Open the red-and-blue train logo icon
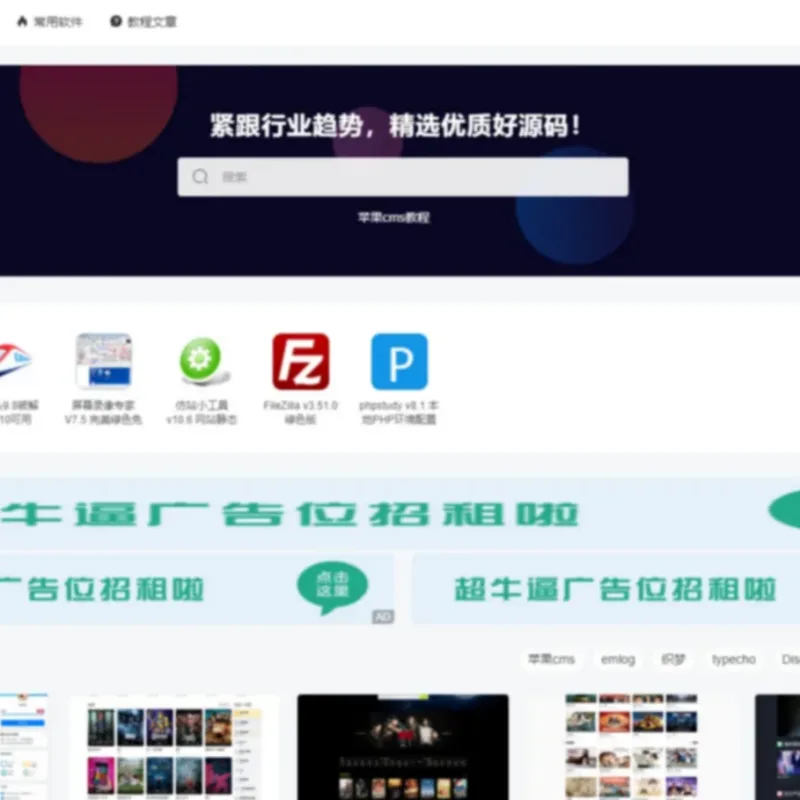 14,360
